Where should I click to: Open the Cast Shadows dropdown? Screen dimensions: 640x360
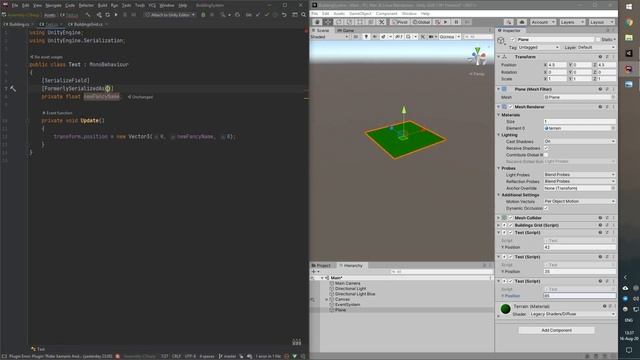pyautogui.click(x=579, y=141)
